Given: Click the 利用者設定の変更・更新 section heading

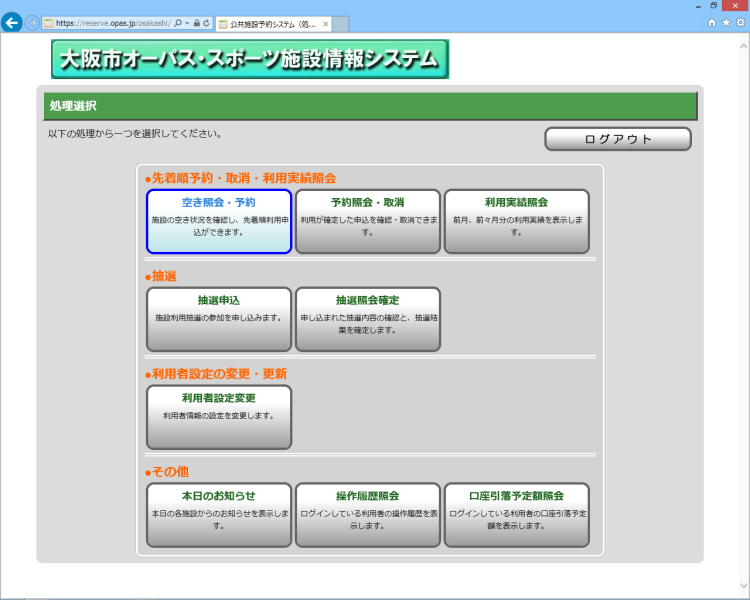Looking at the screenshot, I should [216, 374].
